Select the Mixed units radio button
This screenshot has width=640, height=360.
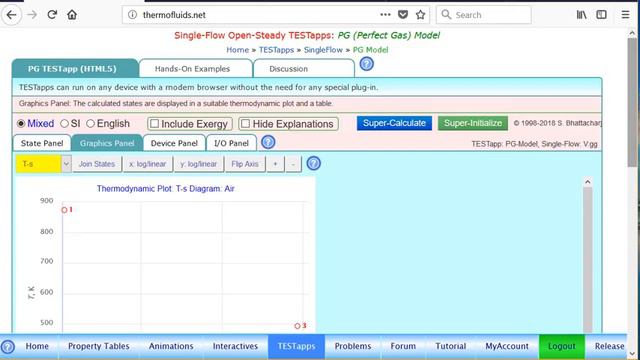click(21, 124)
